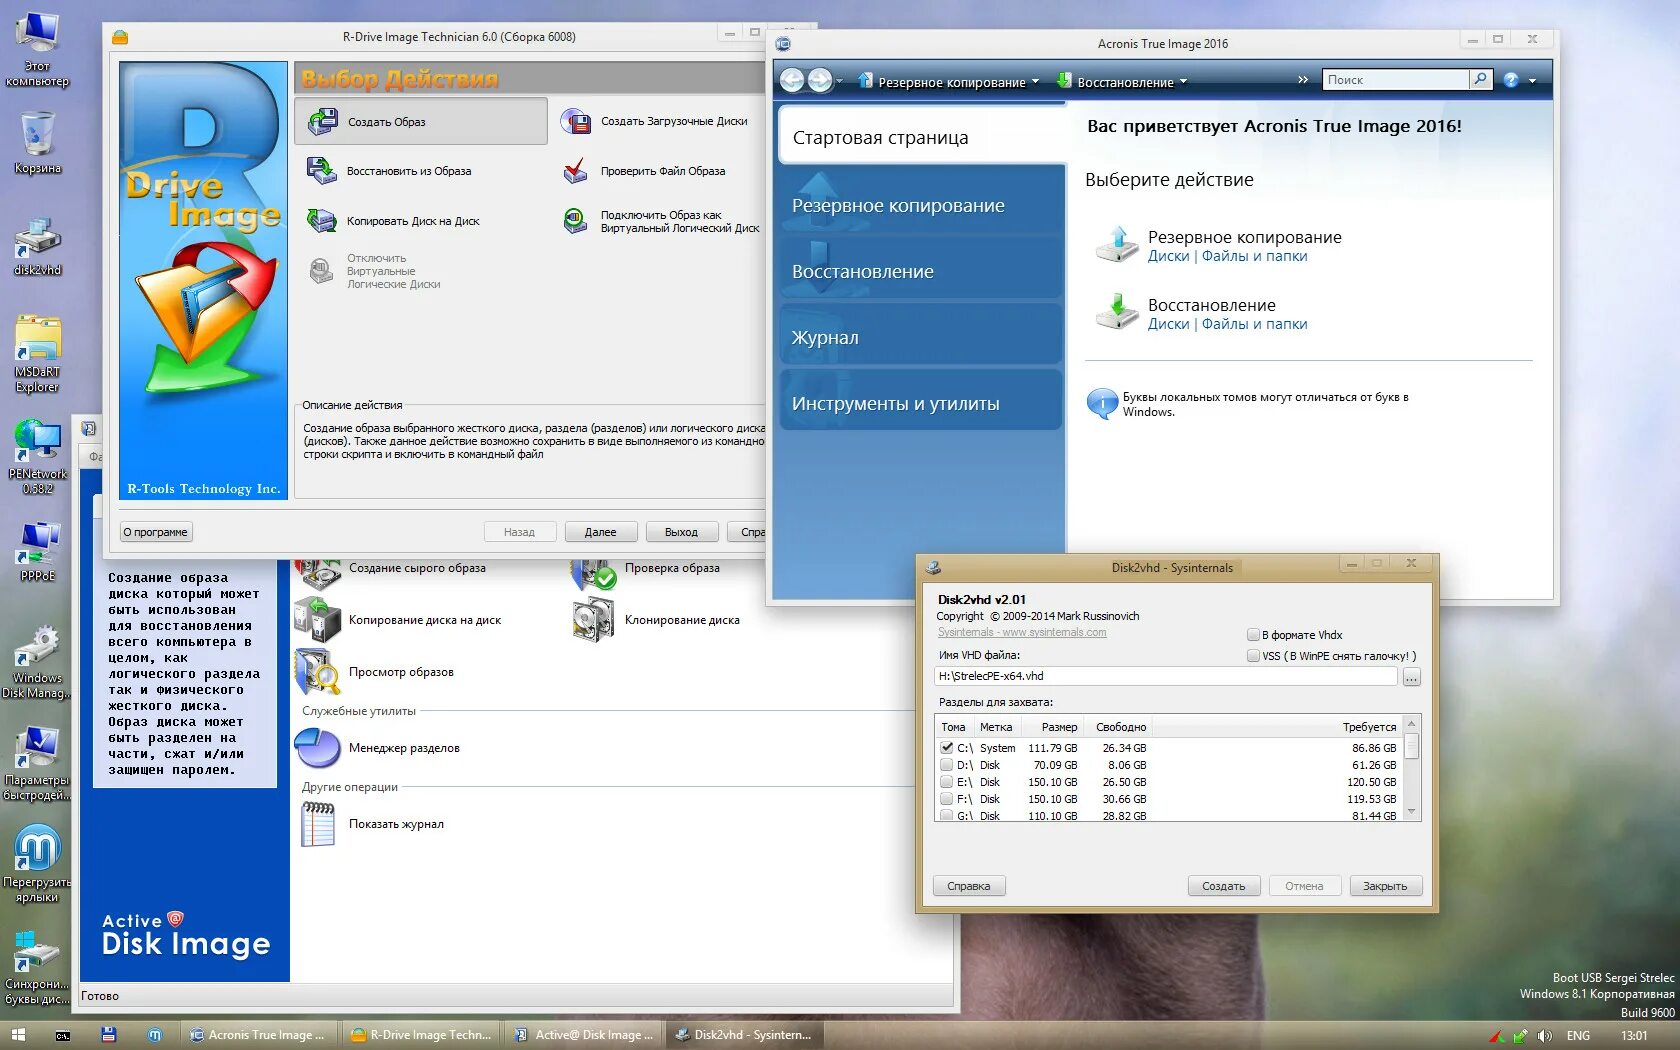Check the F:\ volume checkbox in Disk2vhd

[946, 799]
